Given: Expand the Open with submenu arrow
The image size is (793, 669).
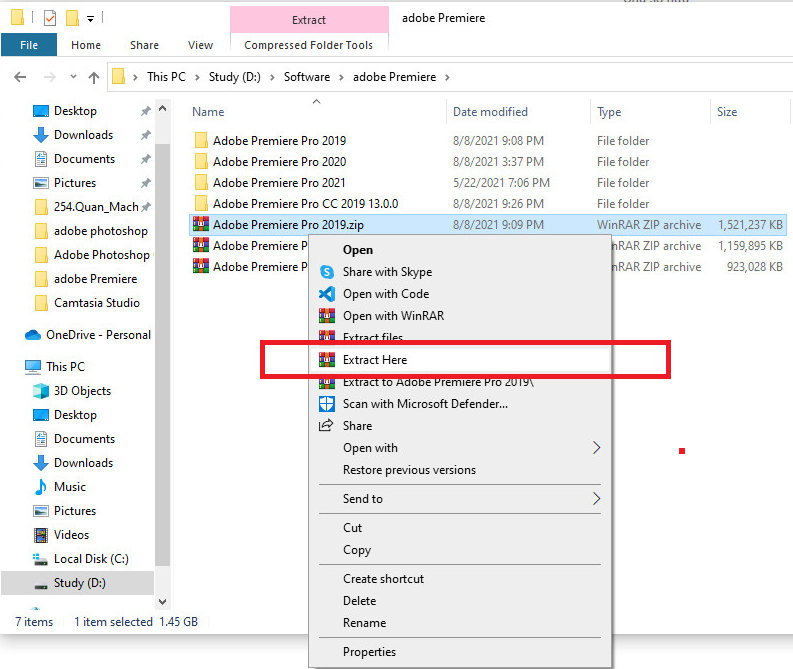Looking at the screenshot, I should [x=597, y=448].
